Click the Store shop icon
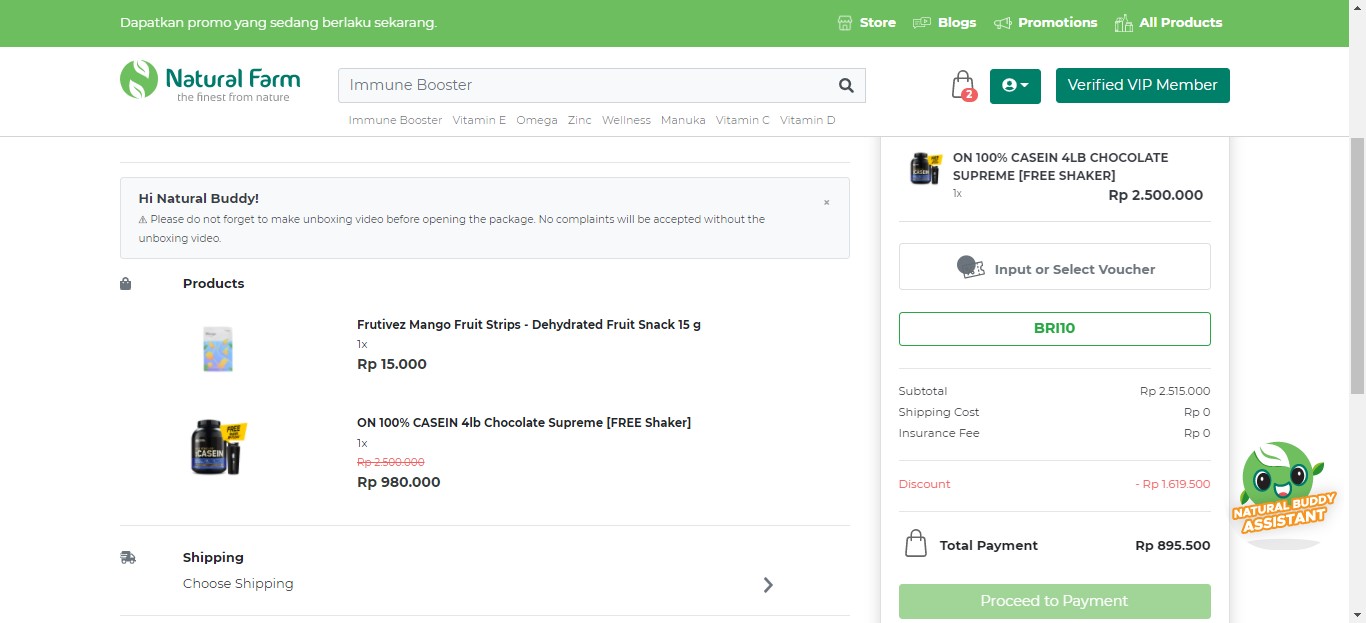 (845, 22)
